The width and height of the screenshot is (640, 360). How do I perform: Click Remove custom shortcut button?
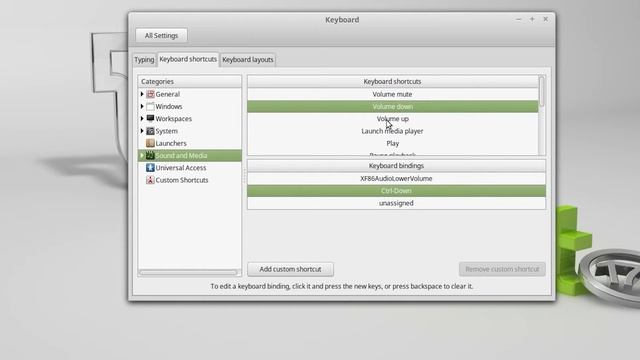(502, 269)
